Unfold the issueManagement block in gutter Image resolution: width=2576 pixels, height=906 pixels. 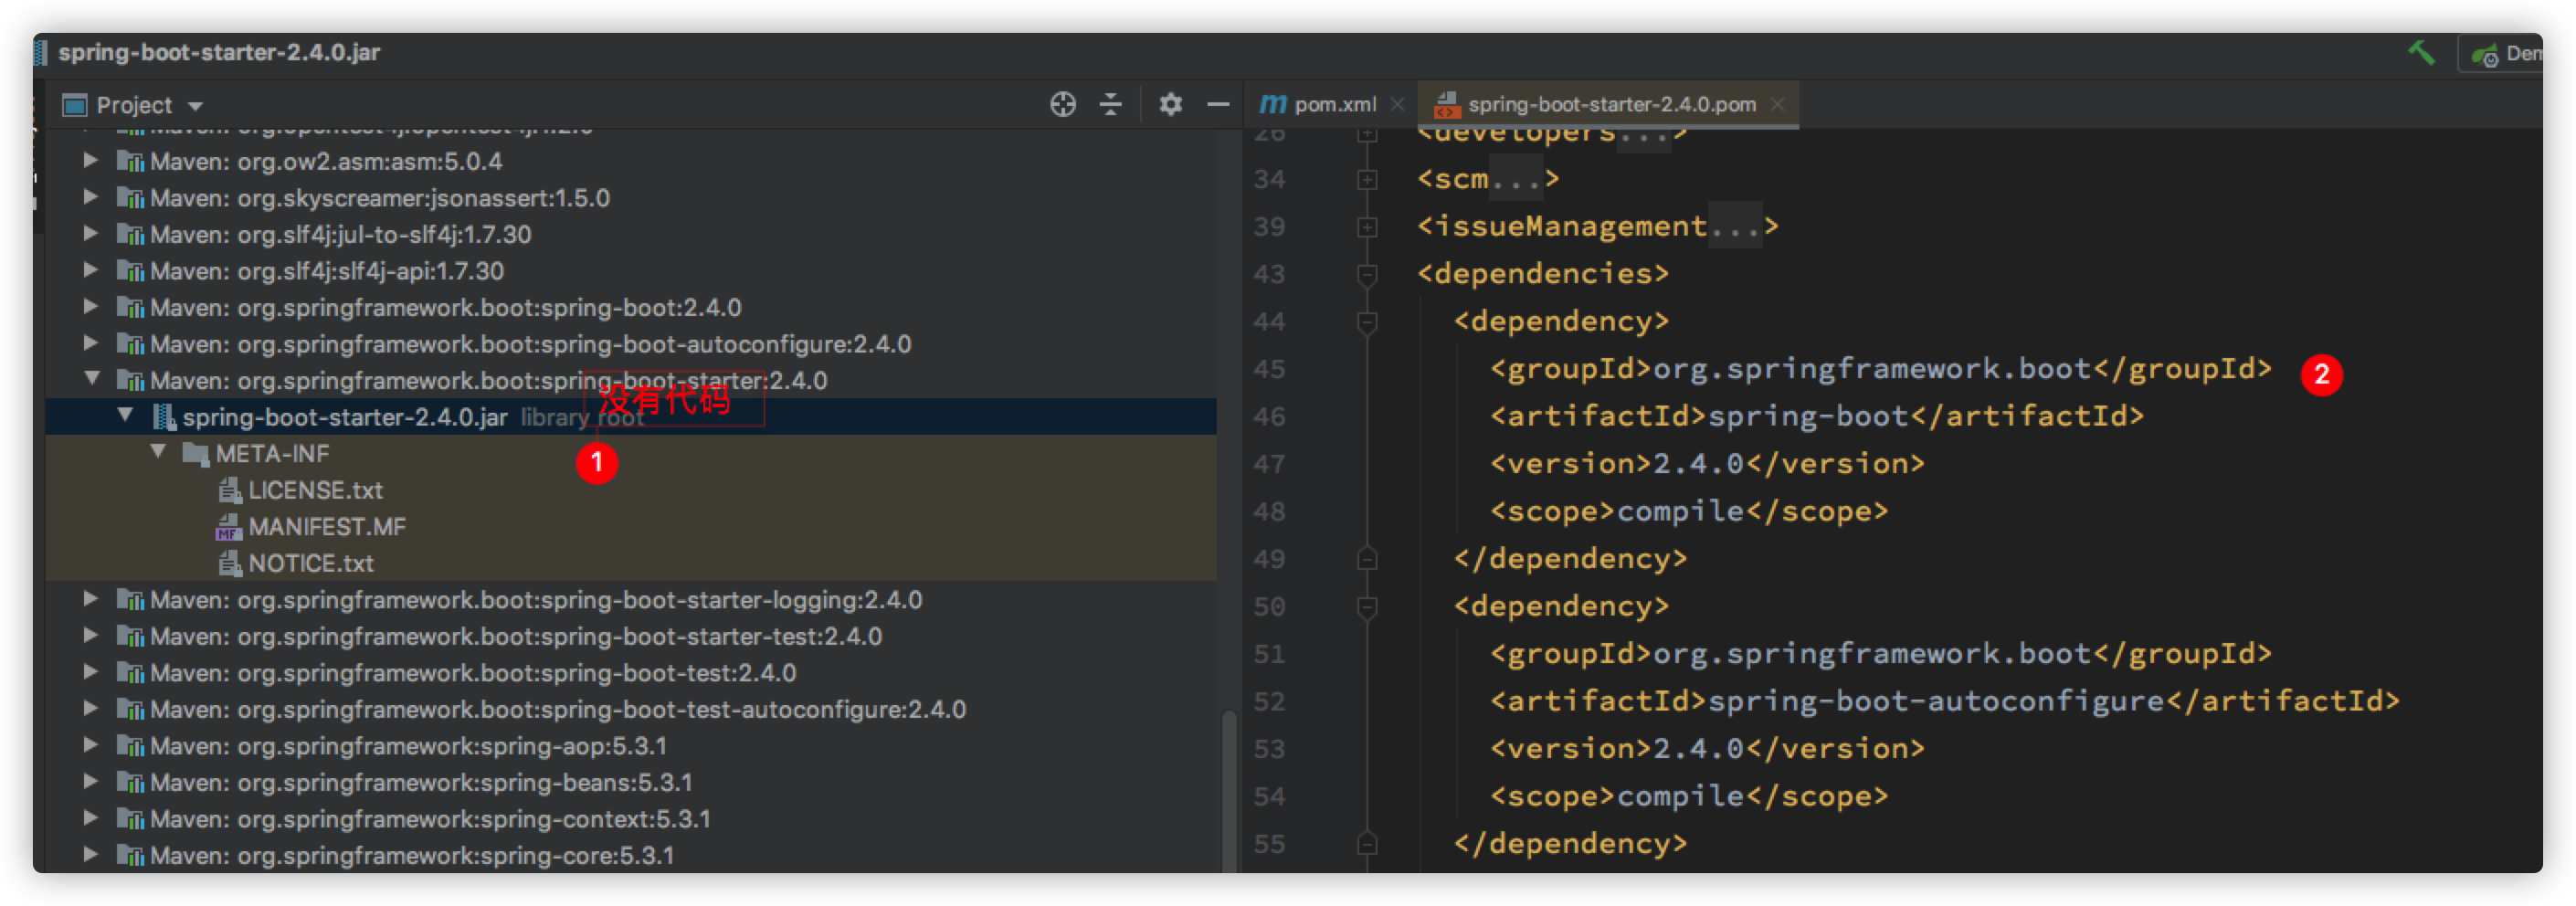point(1367,227)
